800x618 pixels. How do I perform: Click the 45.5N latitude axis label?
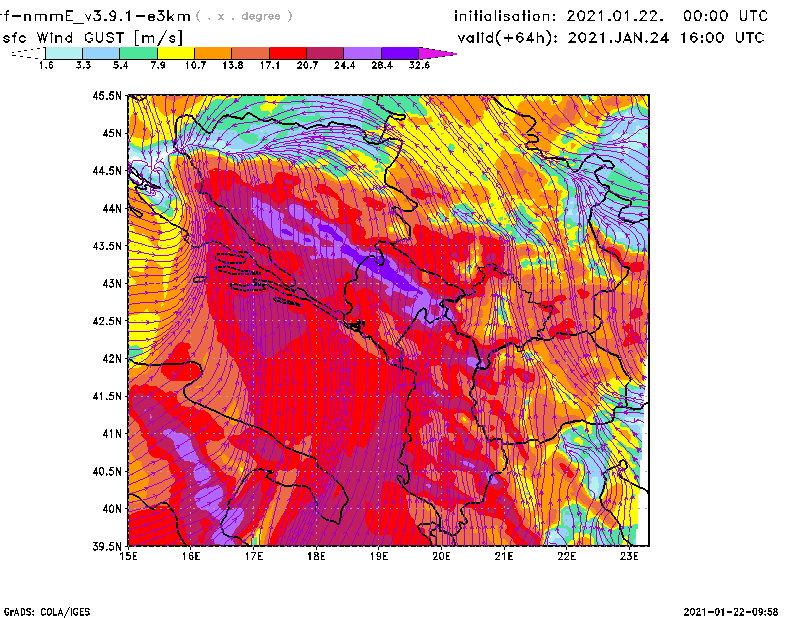tap(106, 96)
